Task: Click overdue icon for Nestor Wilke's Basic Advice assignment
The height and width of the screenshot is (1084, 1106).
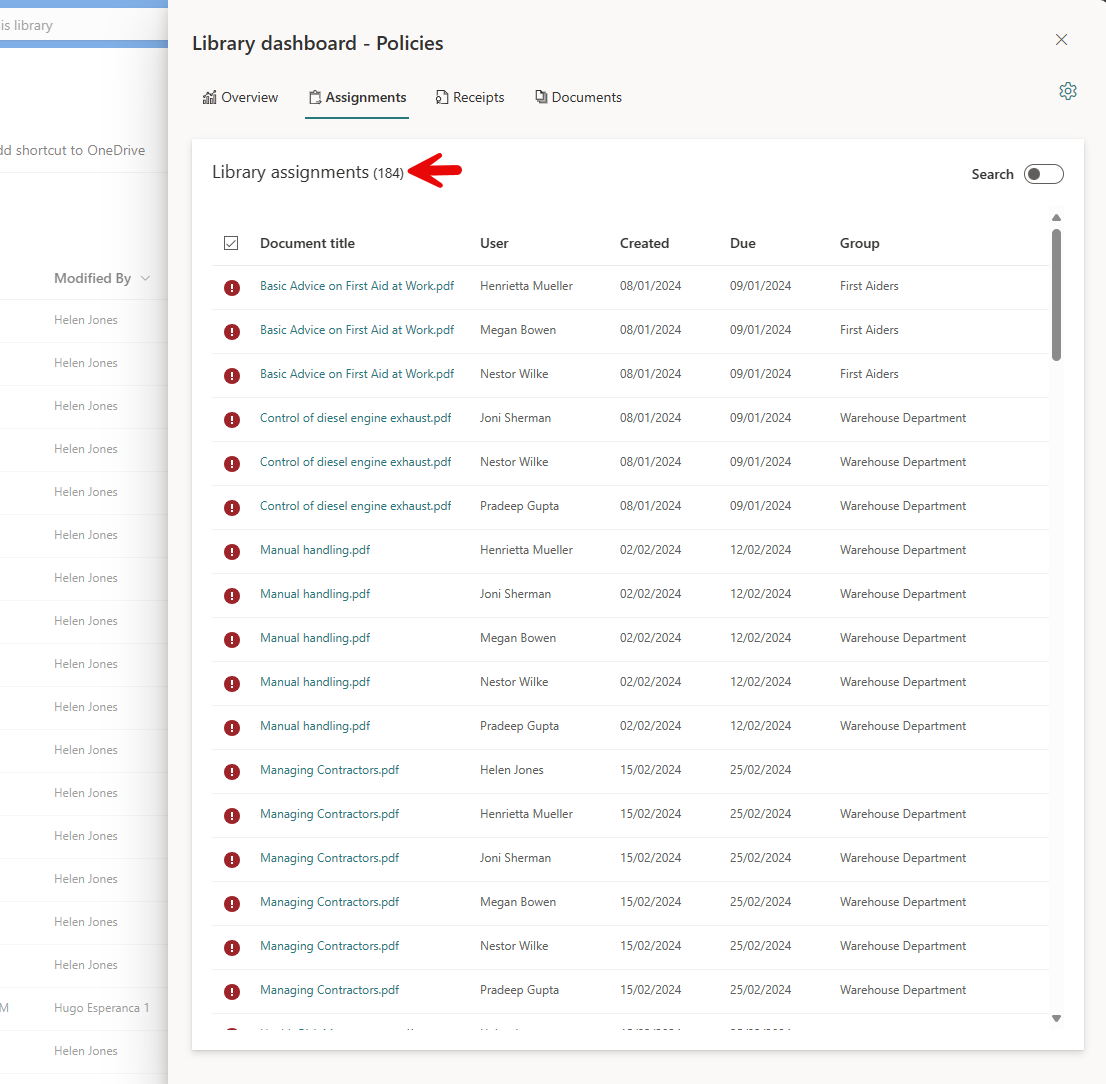Action: [x=231, y=376]
